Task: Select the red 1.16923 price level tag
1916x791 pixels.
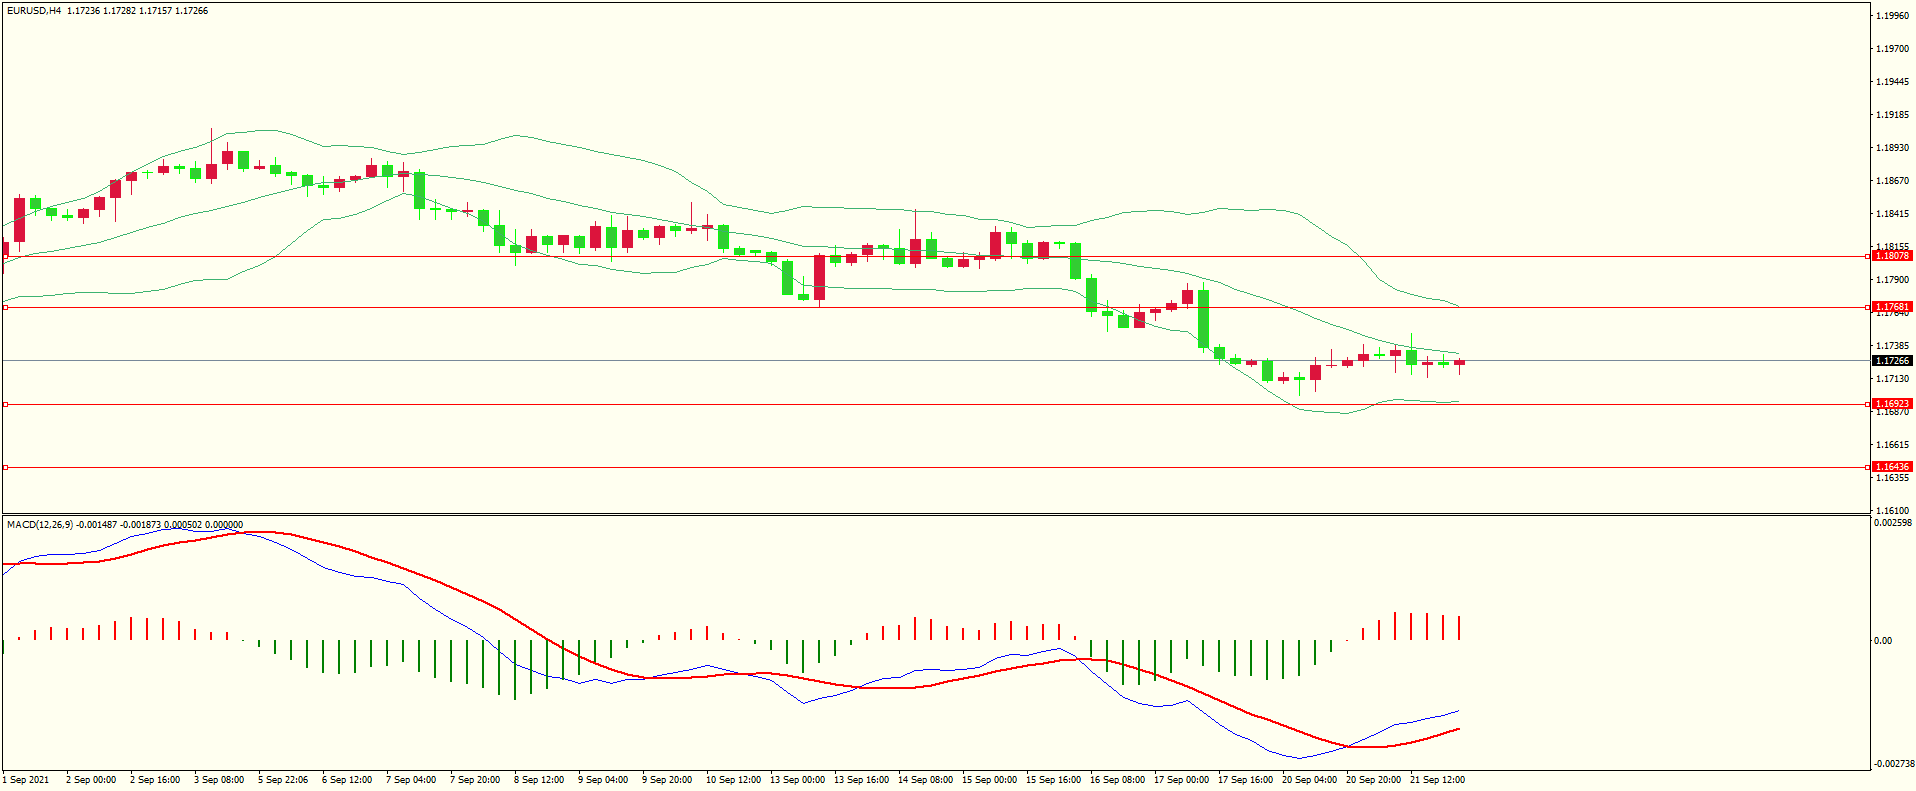Action: tap(1892, 404)
